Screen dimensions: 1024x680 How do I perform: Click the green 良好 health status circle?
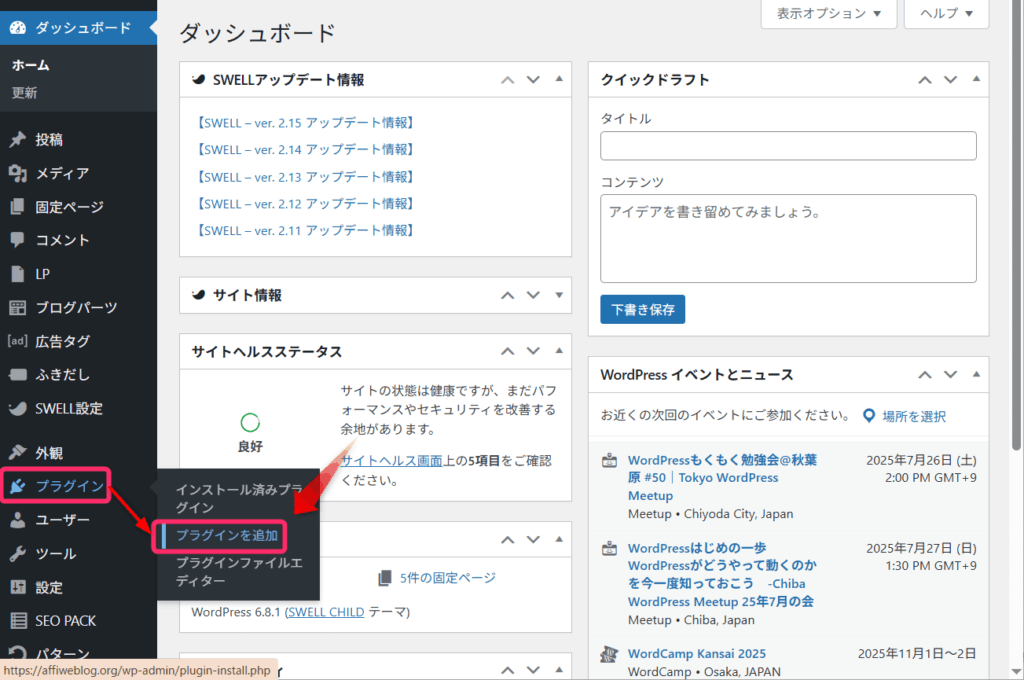pyautogui.click(x=250, y=423)
